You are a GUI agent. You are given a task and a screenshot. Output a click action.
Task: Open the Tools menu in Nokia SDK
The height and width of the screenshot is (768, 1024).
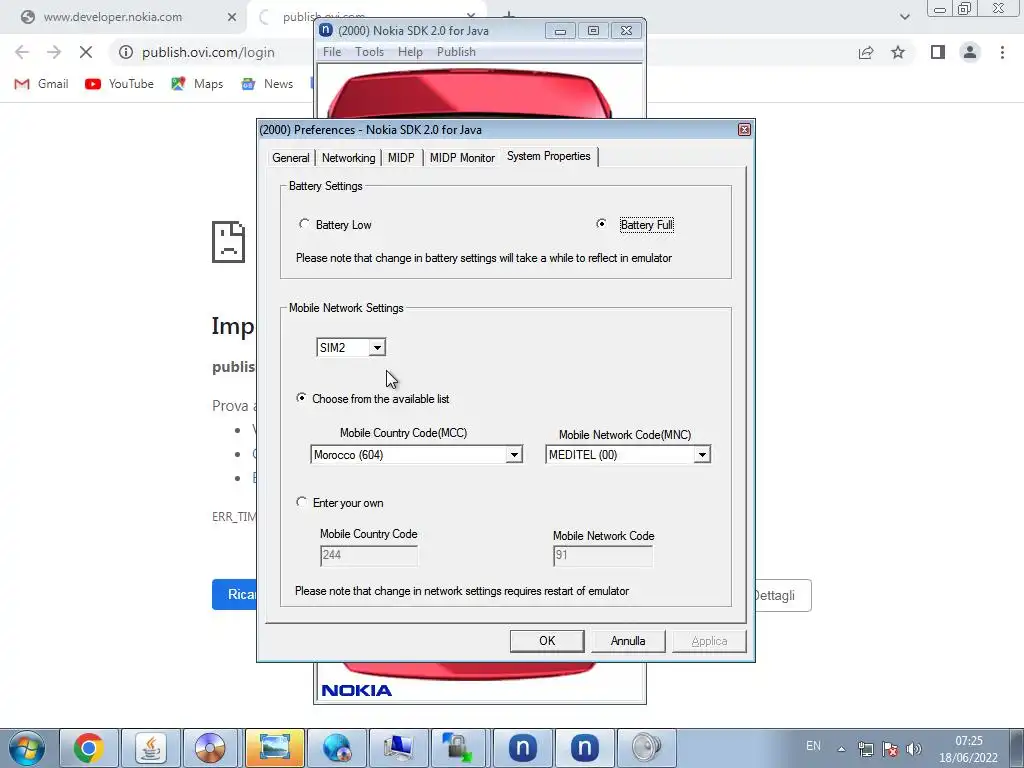[369, 52]
